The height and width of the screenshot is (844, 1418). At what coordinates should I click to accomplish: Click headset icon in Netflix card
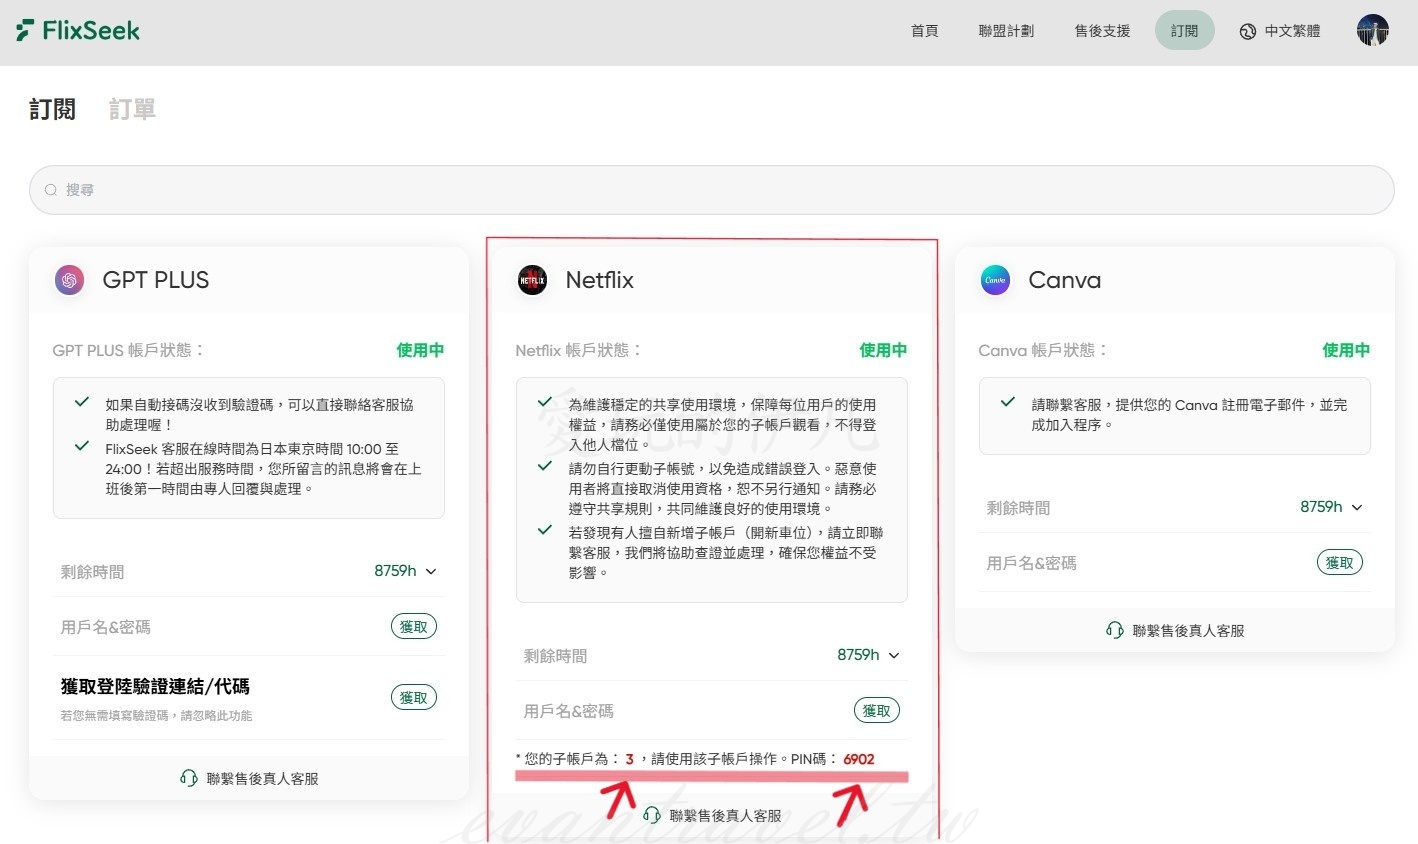(x=652, y=815)
